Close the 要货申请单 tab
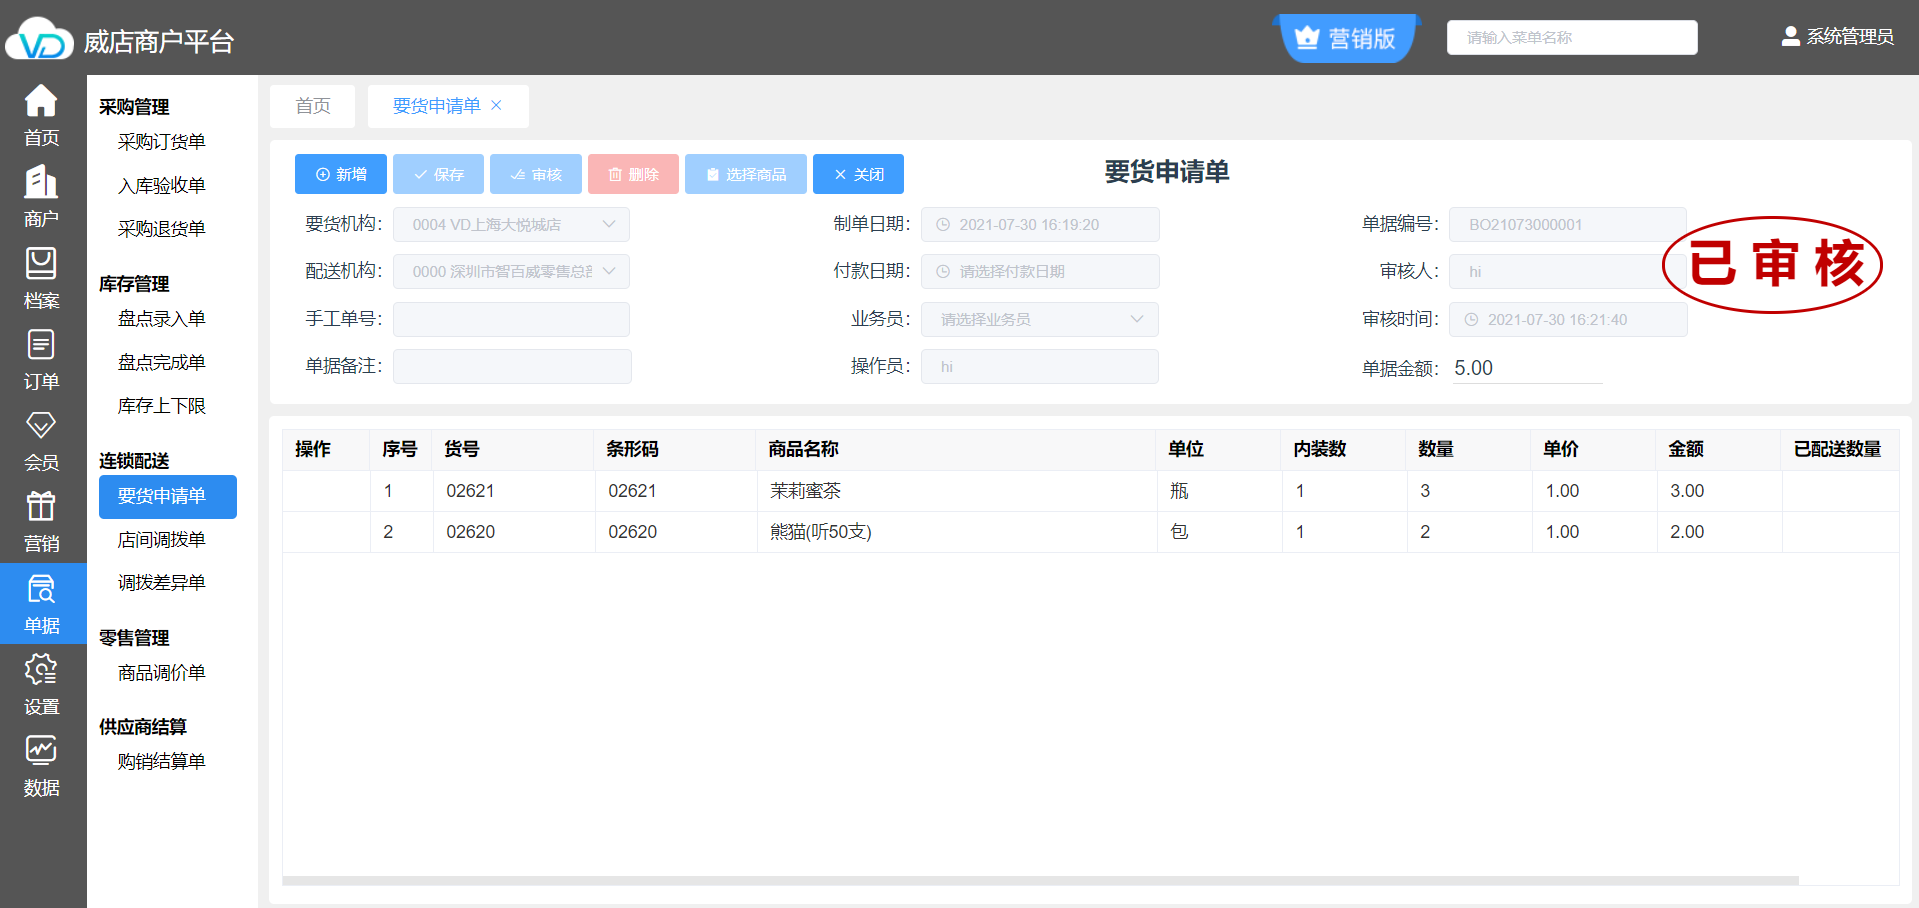1919x908 pixels. (496, 105)
